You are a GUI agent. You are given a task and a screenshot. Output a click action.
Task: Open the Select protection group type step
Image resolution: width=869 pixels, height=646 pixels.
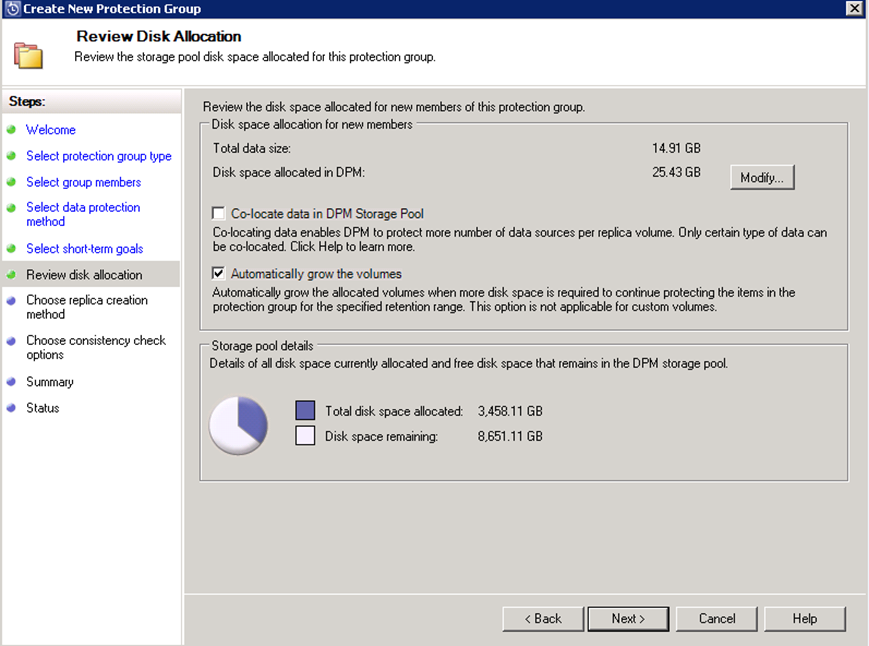tap(99, 156)
